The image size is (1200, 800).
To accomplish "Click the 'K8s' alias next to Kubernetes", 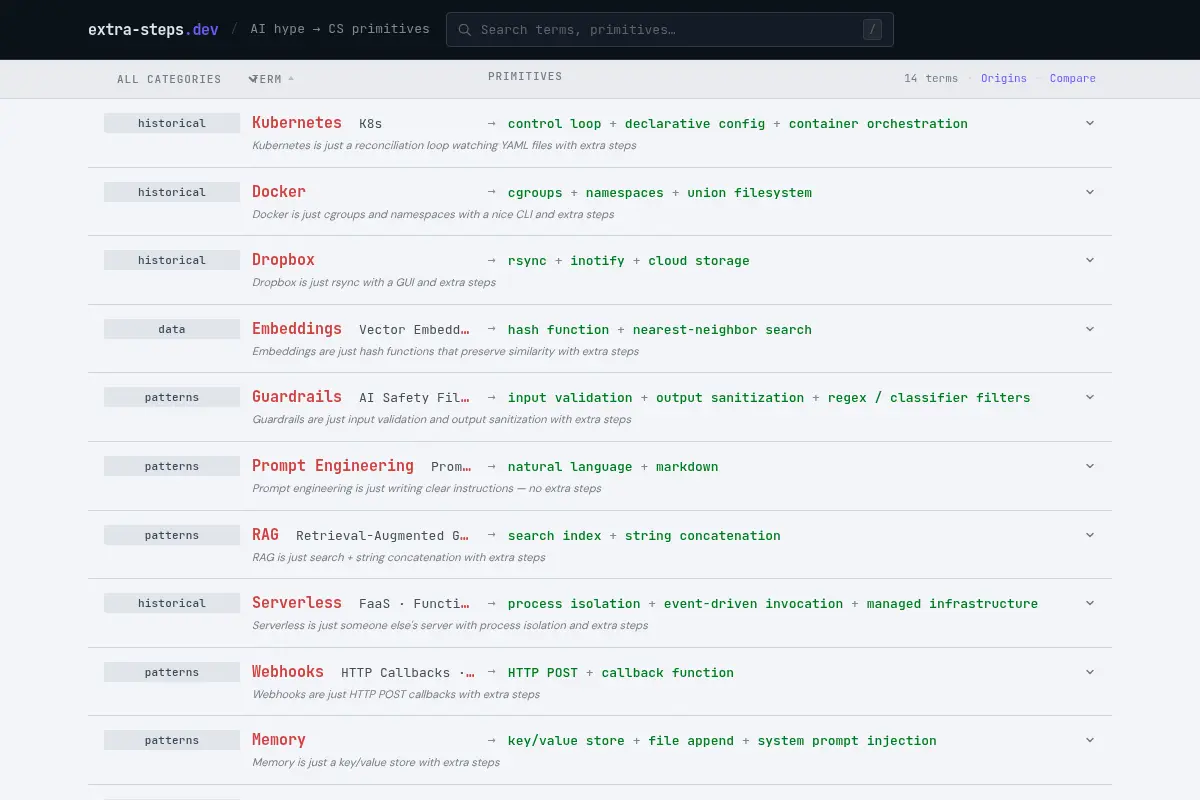I will [371, 124].
